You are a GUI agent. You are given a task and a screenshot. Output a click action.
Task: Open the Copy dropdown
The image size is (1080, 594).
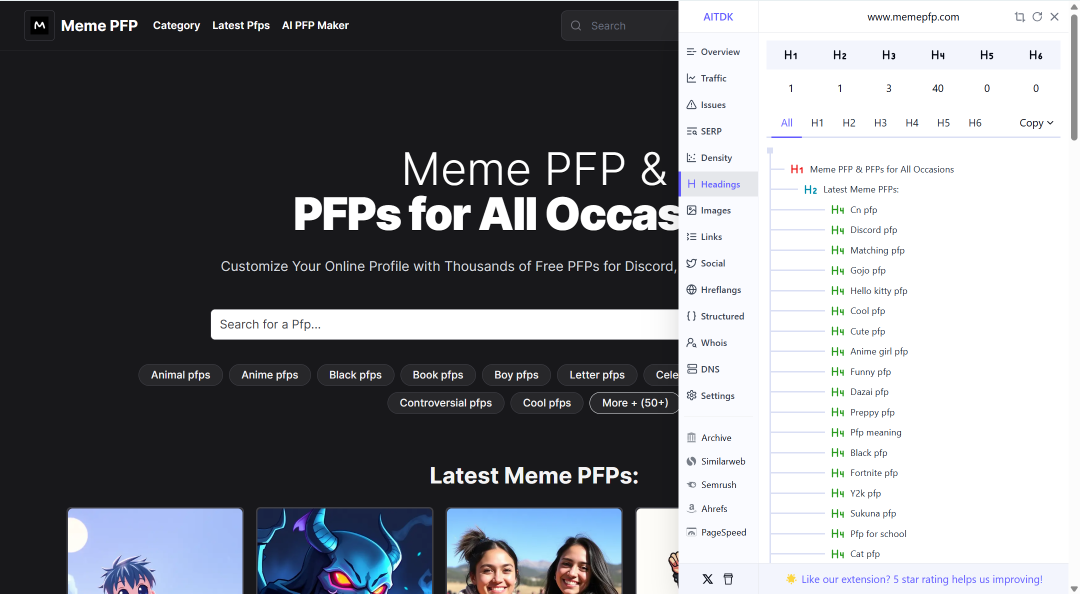point(1037,123)
